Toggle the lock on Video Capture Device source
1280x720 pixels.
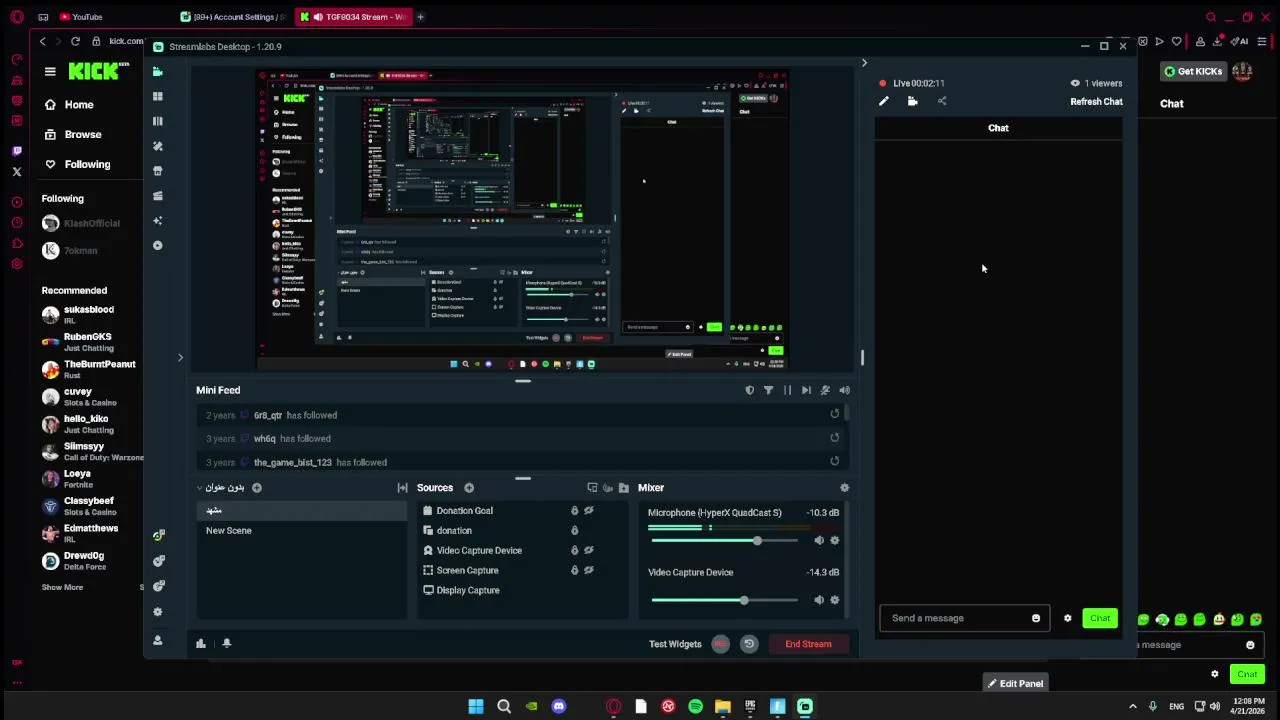click(x=574, y=550)
